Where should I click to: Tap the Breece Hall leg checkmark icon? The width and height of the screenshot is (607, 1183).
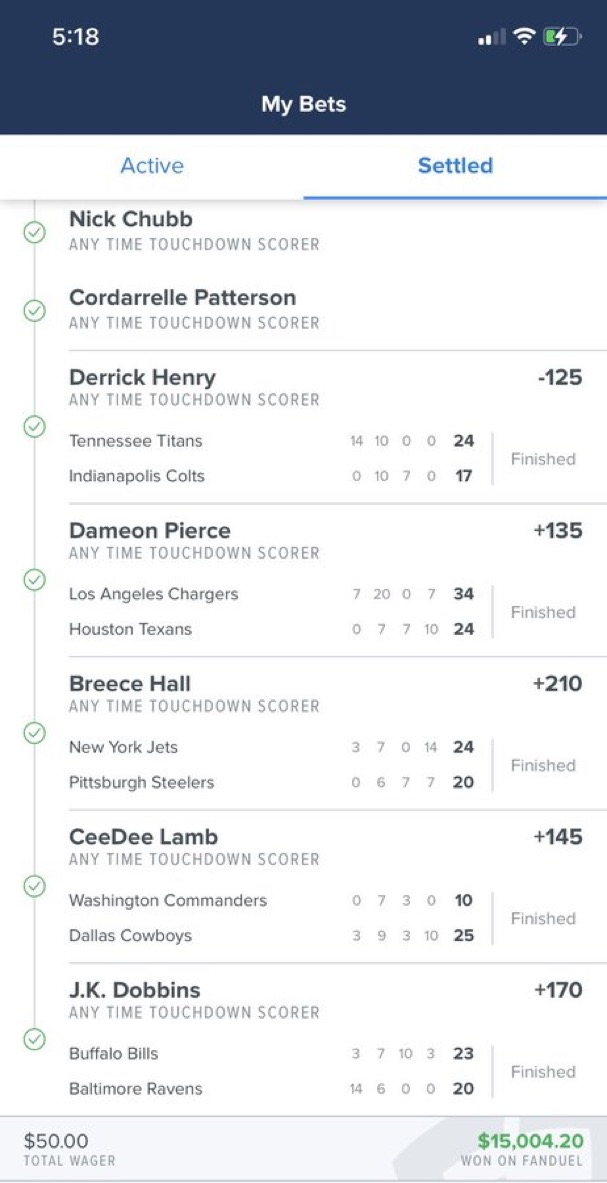[34, 733]
